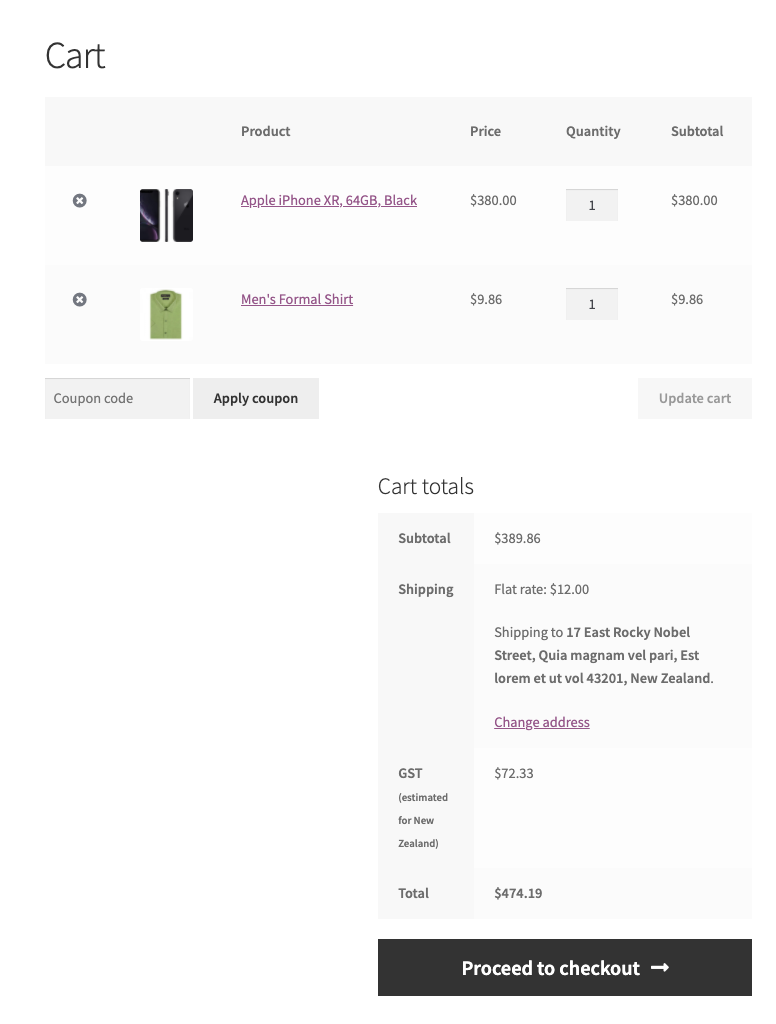Image resolution: width=776 pixels, height=1024 pixels.
Task: Open the green formal shirt thumbnail
Action: click(166, 314)
